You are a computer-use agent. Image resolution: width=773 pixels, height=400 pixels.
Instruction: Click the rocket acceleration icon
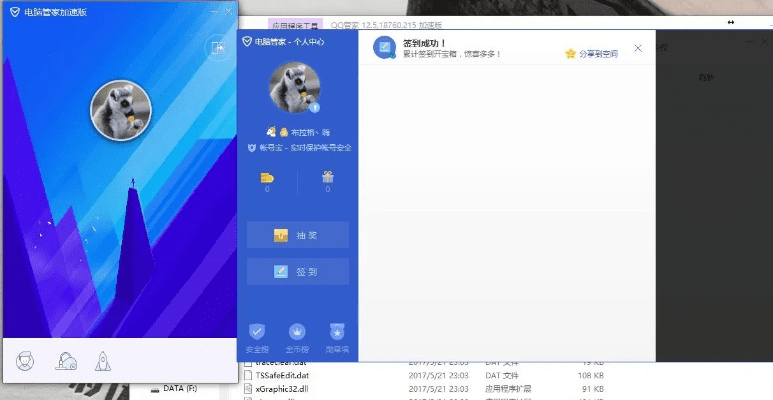(x=102, y=361)
